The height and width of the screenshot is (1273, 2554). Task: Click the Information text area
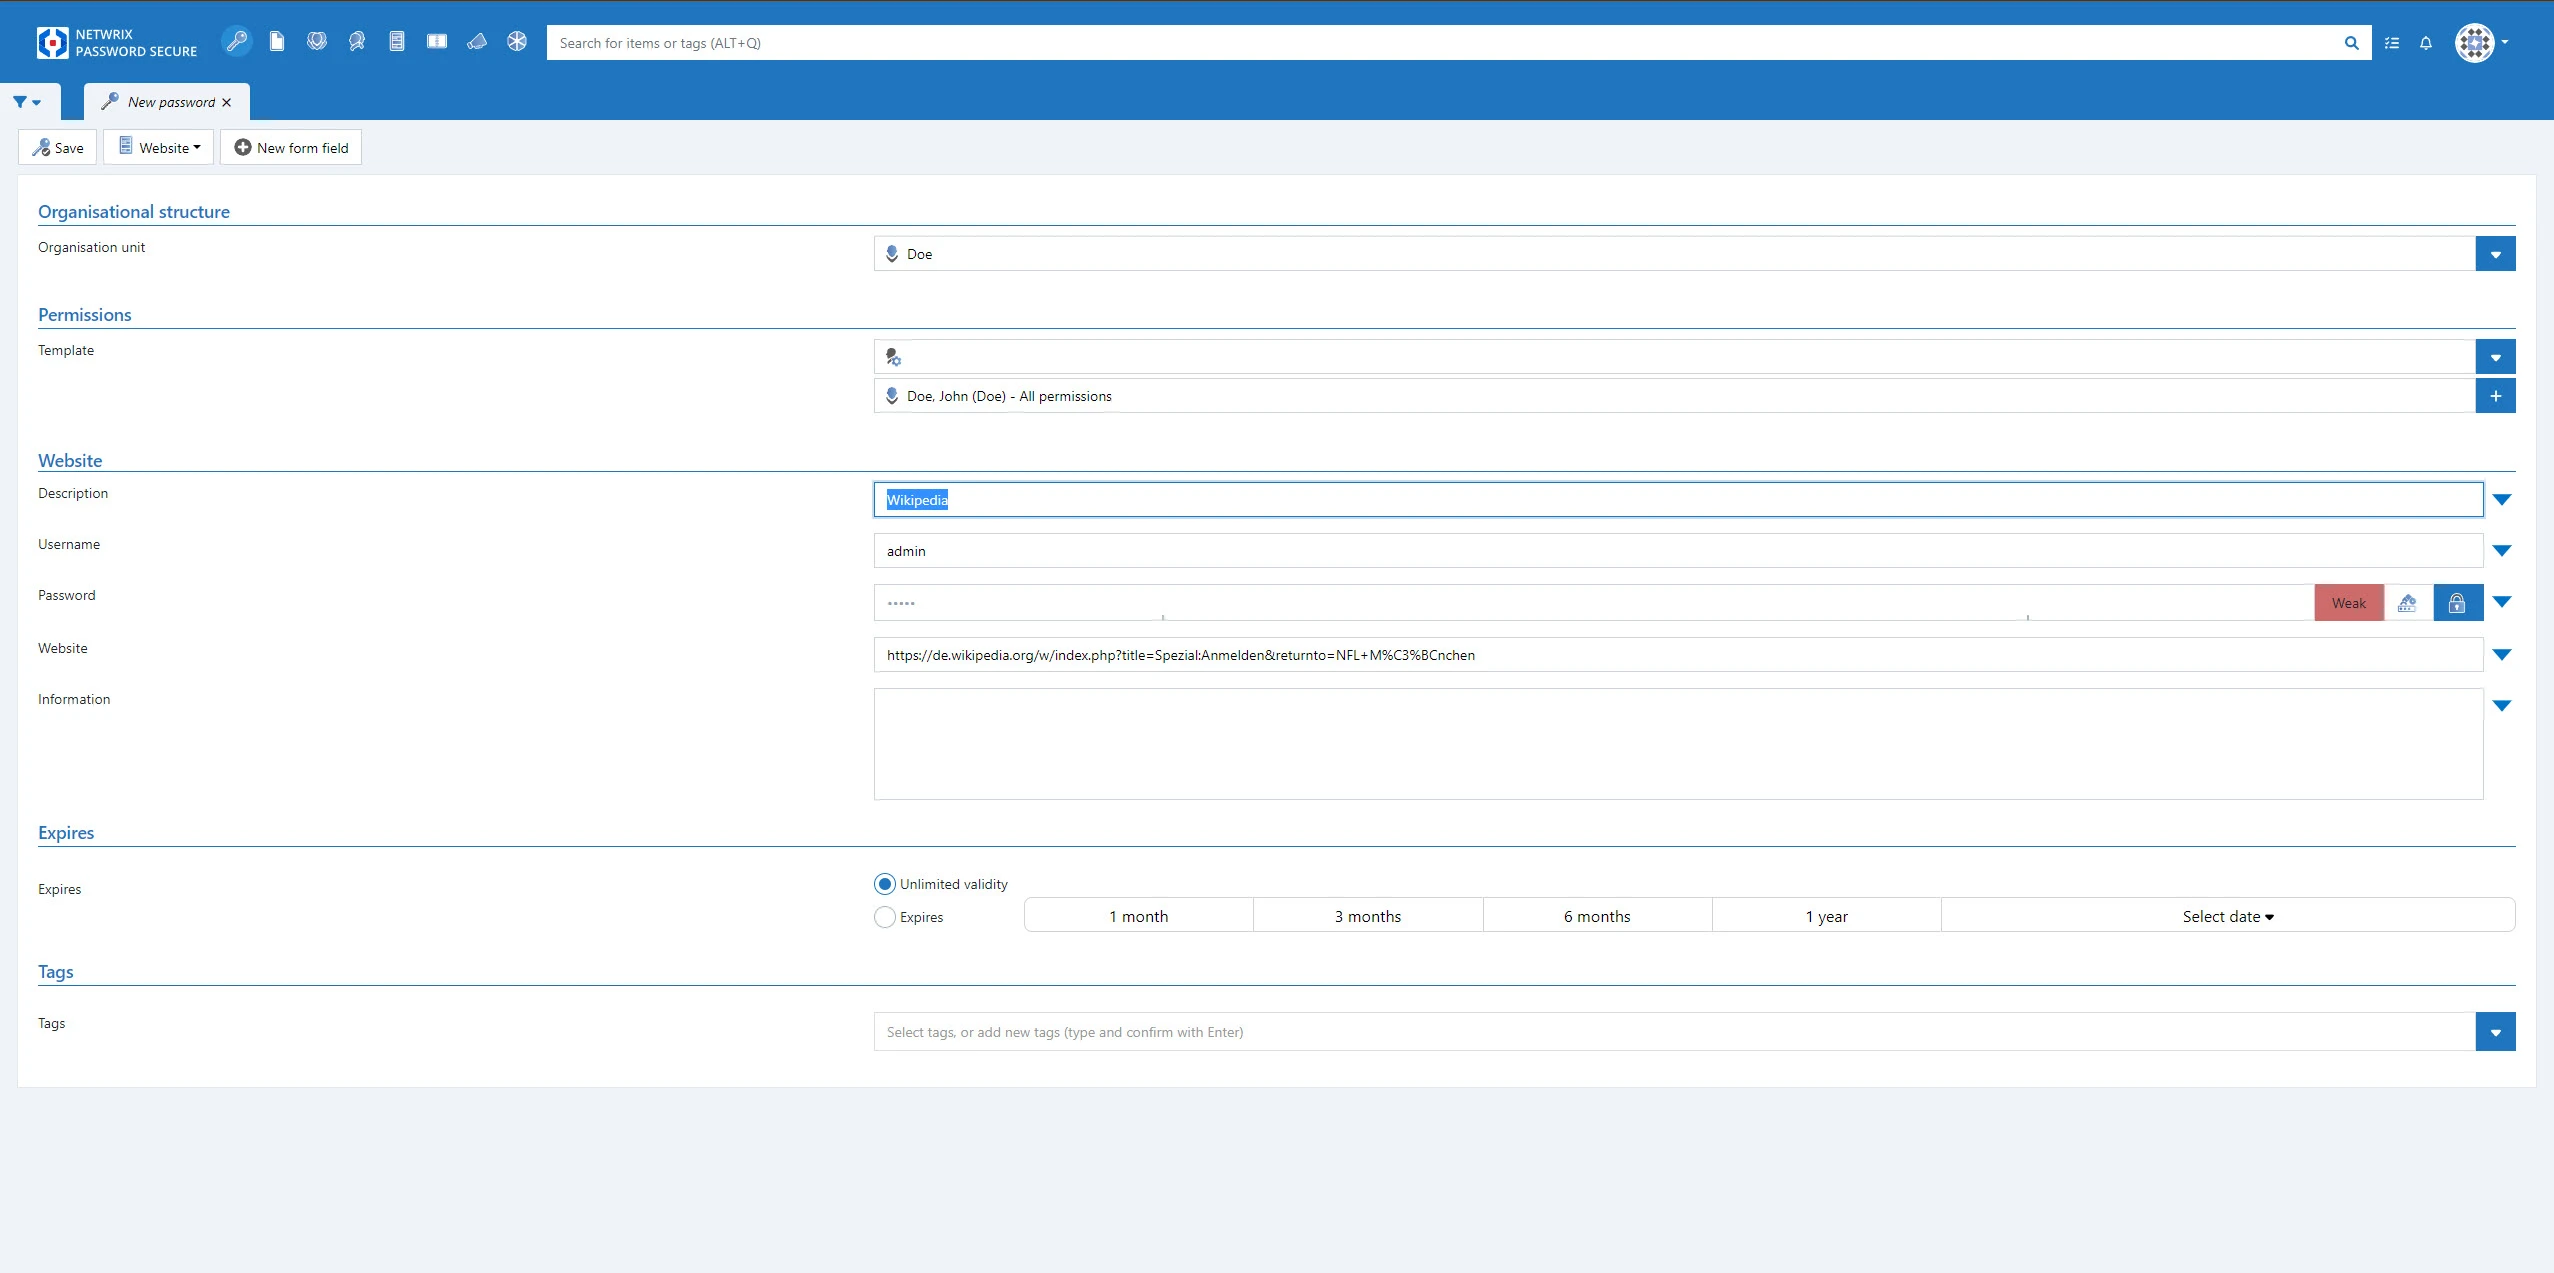tap(1678, 744)
